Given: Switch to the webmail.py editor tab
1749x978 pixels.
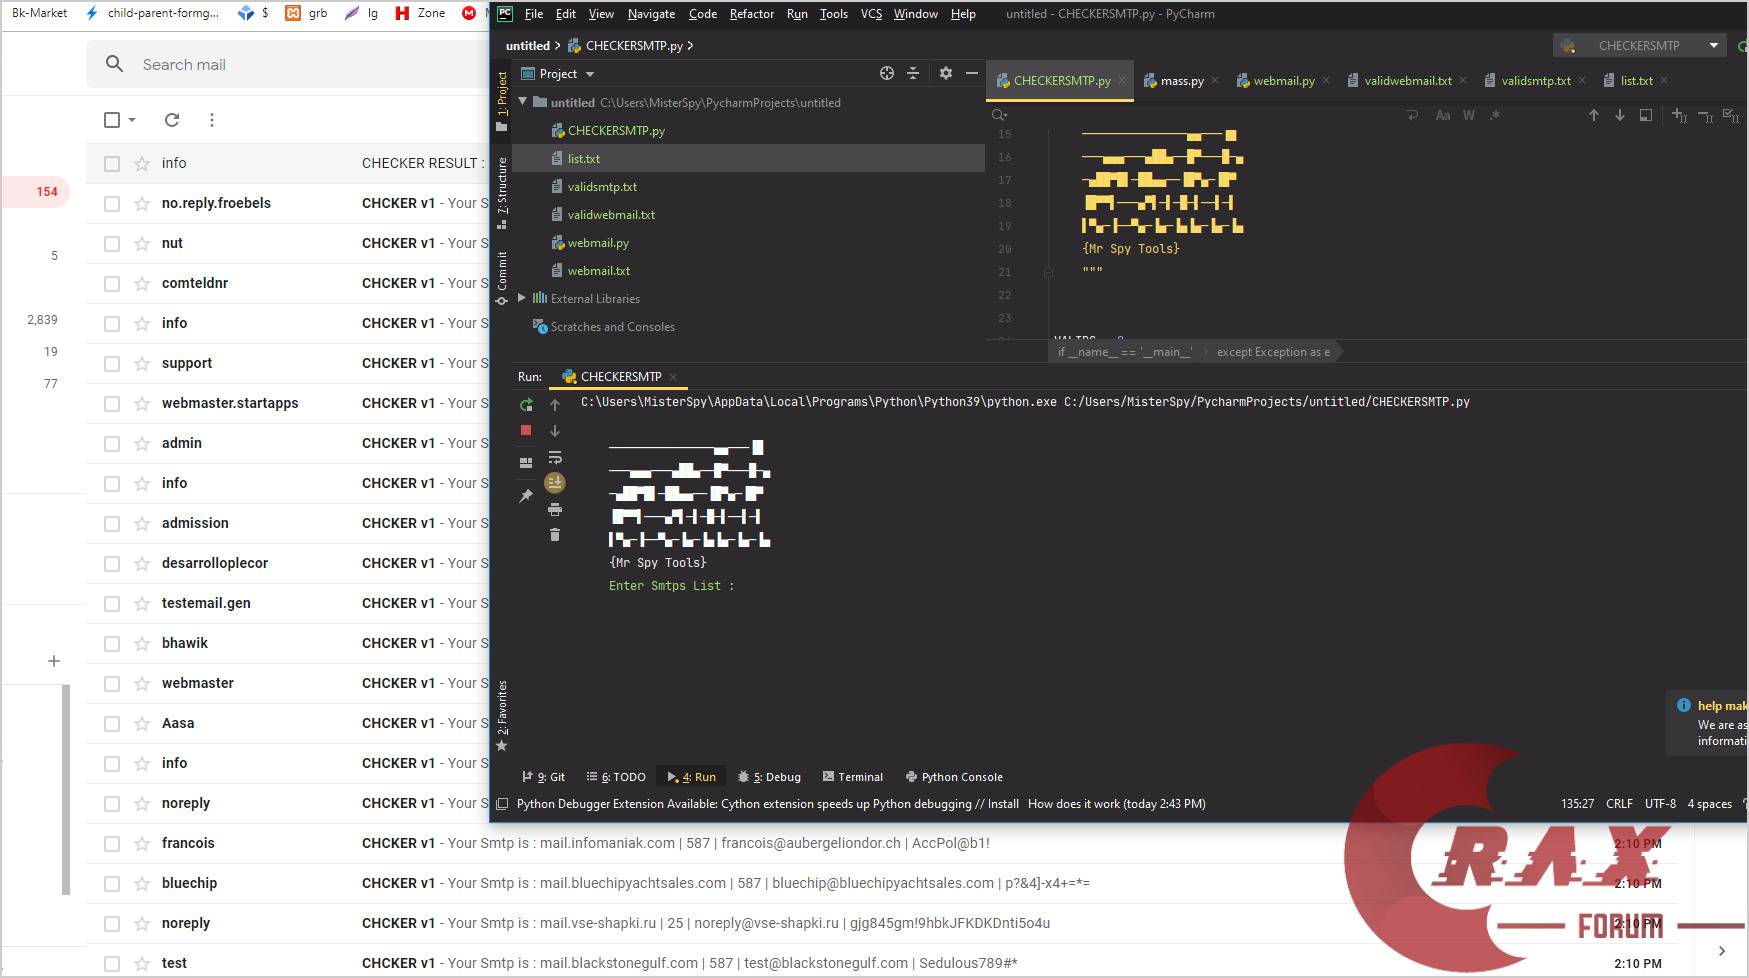Looking at the screenshot, I should click(1283, 81).
